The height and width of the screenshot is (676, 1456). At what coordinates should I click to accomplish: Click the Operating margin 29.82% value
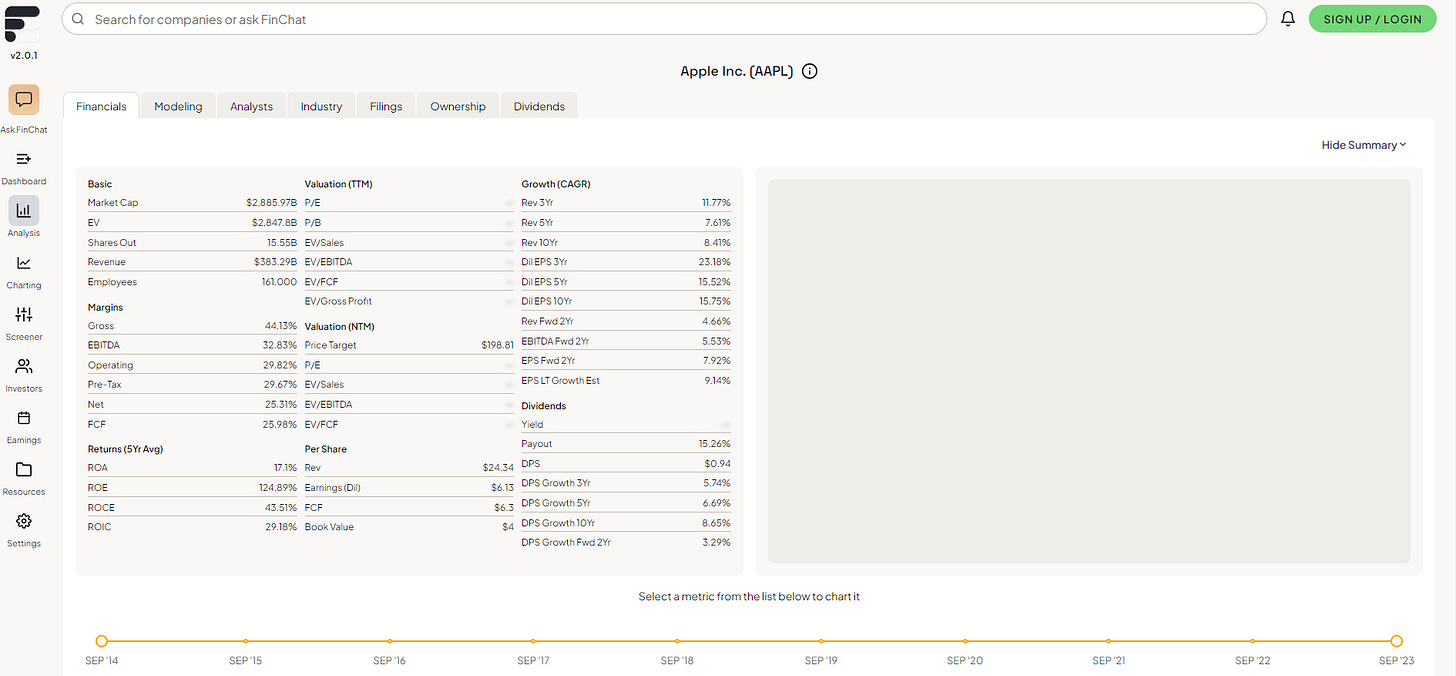click(280, 365)
